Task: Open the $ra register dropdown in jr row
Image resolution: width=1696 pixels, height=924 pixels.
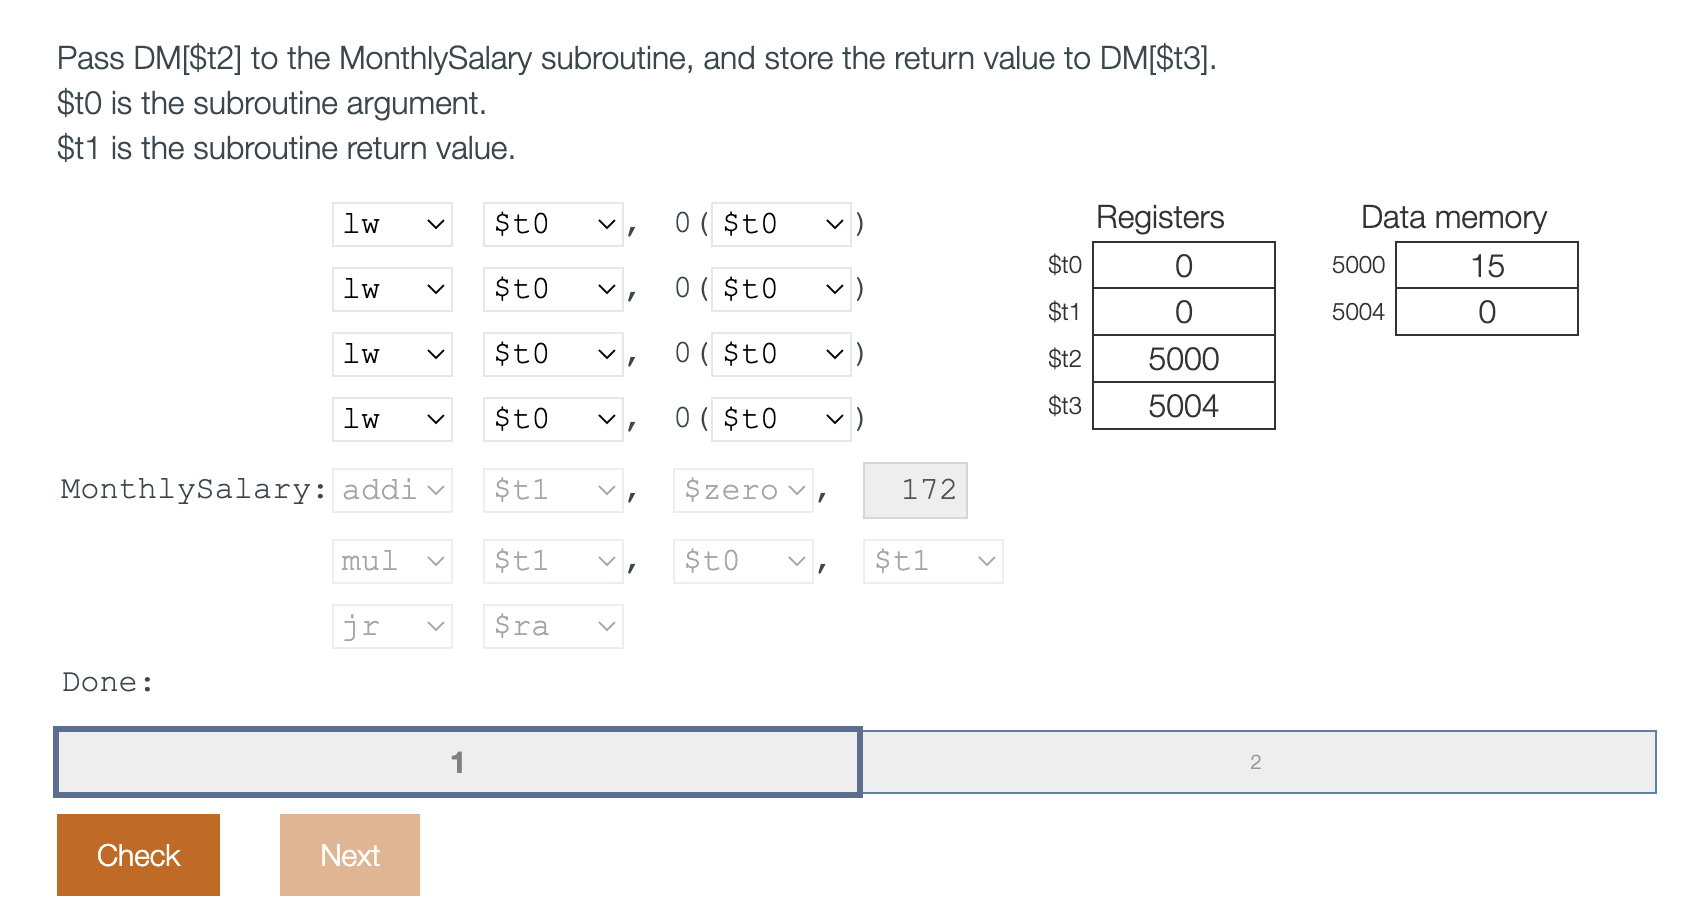Action: click(552, 625)
